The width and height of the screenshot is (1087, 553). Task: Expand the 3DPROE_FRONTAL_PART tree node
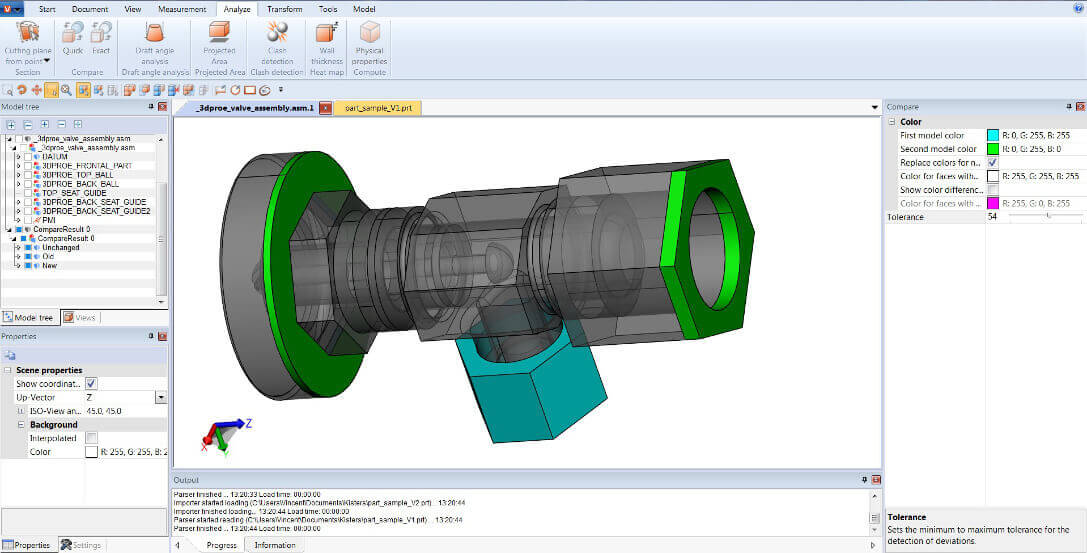click(18, 165)
